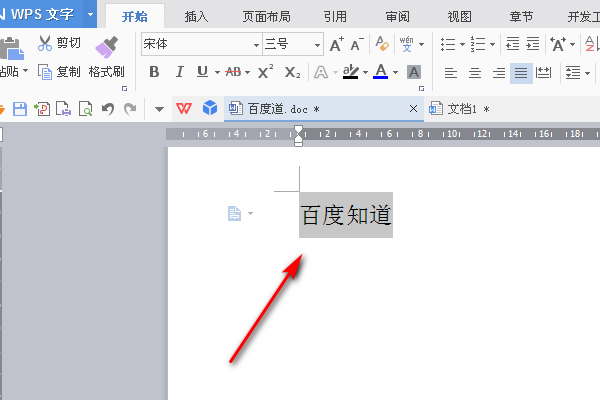Open the 章节 tab
The height and width of the screenshot is (400, 600).
click(x=521, y=17)
